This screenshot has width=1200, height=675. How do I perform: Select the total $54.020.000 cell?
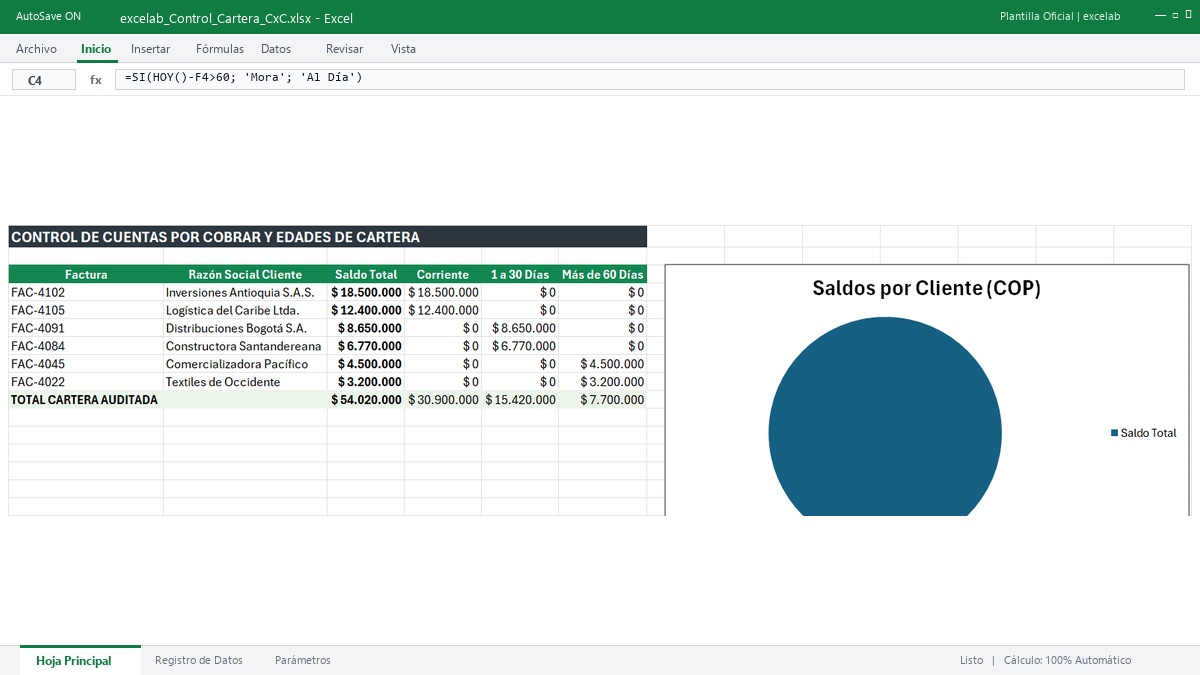coord(366,400)
